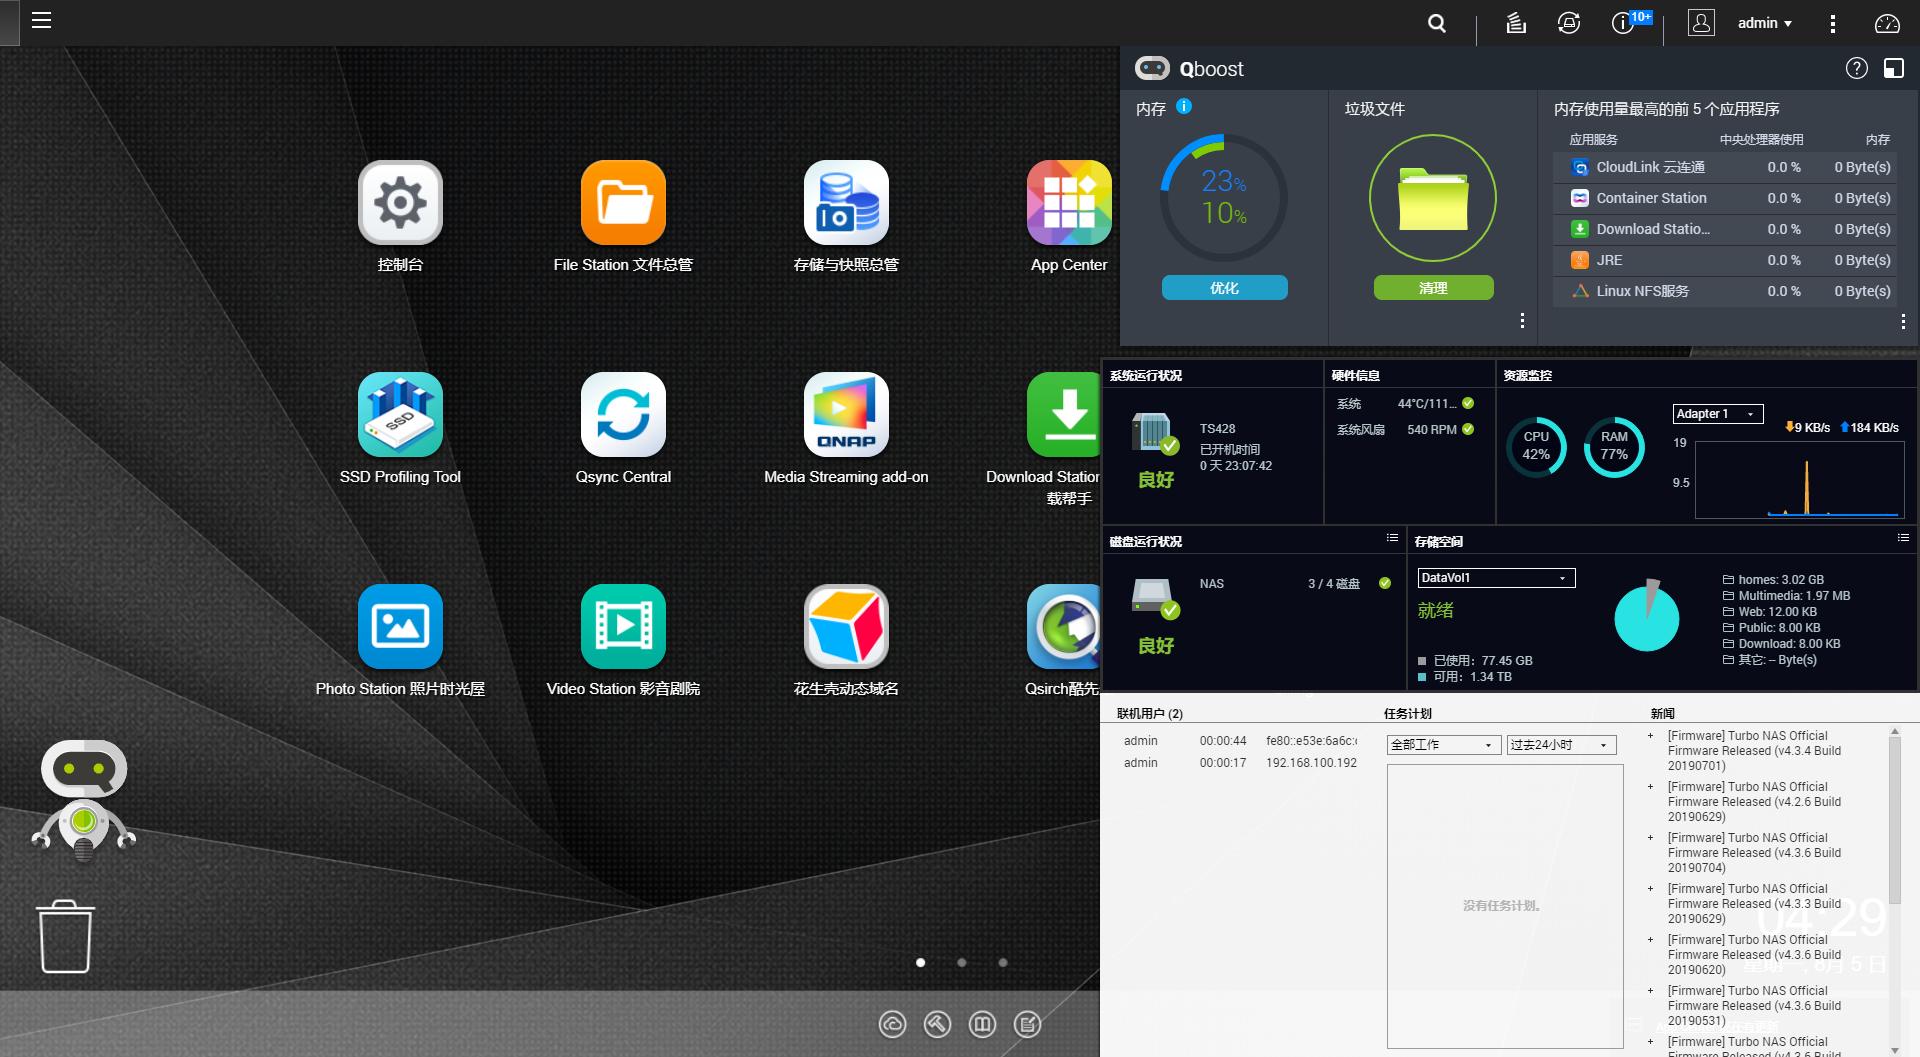1920x1057 pixels.
Task: Click the circled book icon in bottom bar
Action: (x=982, y=1024)
